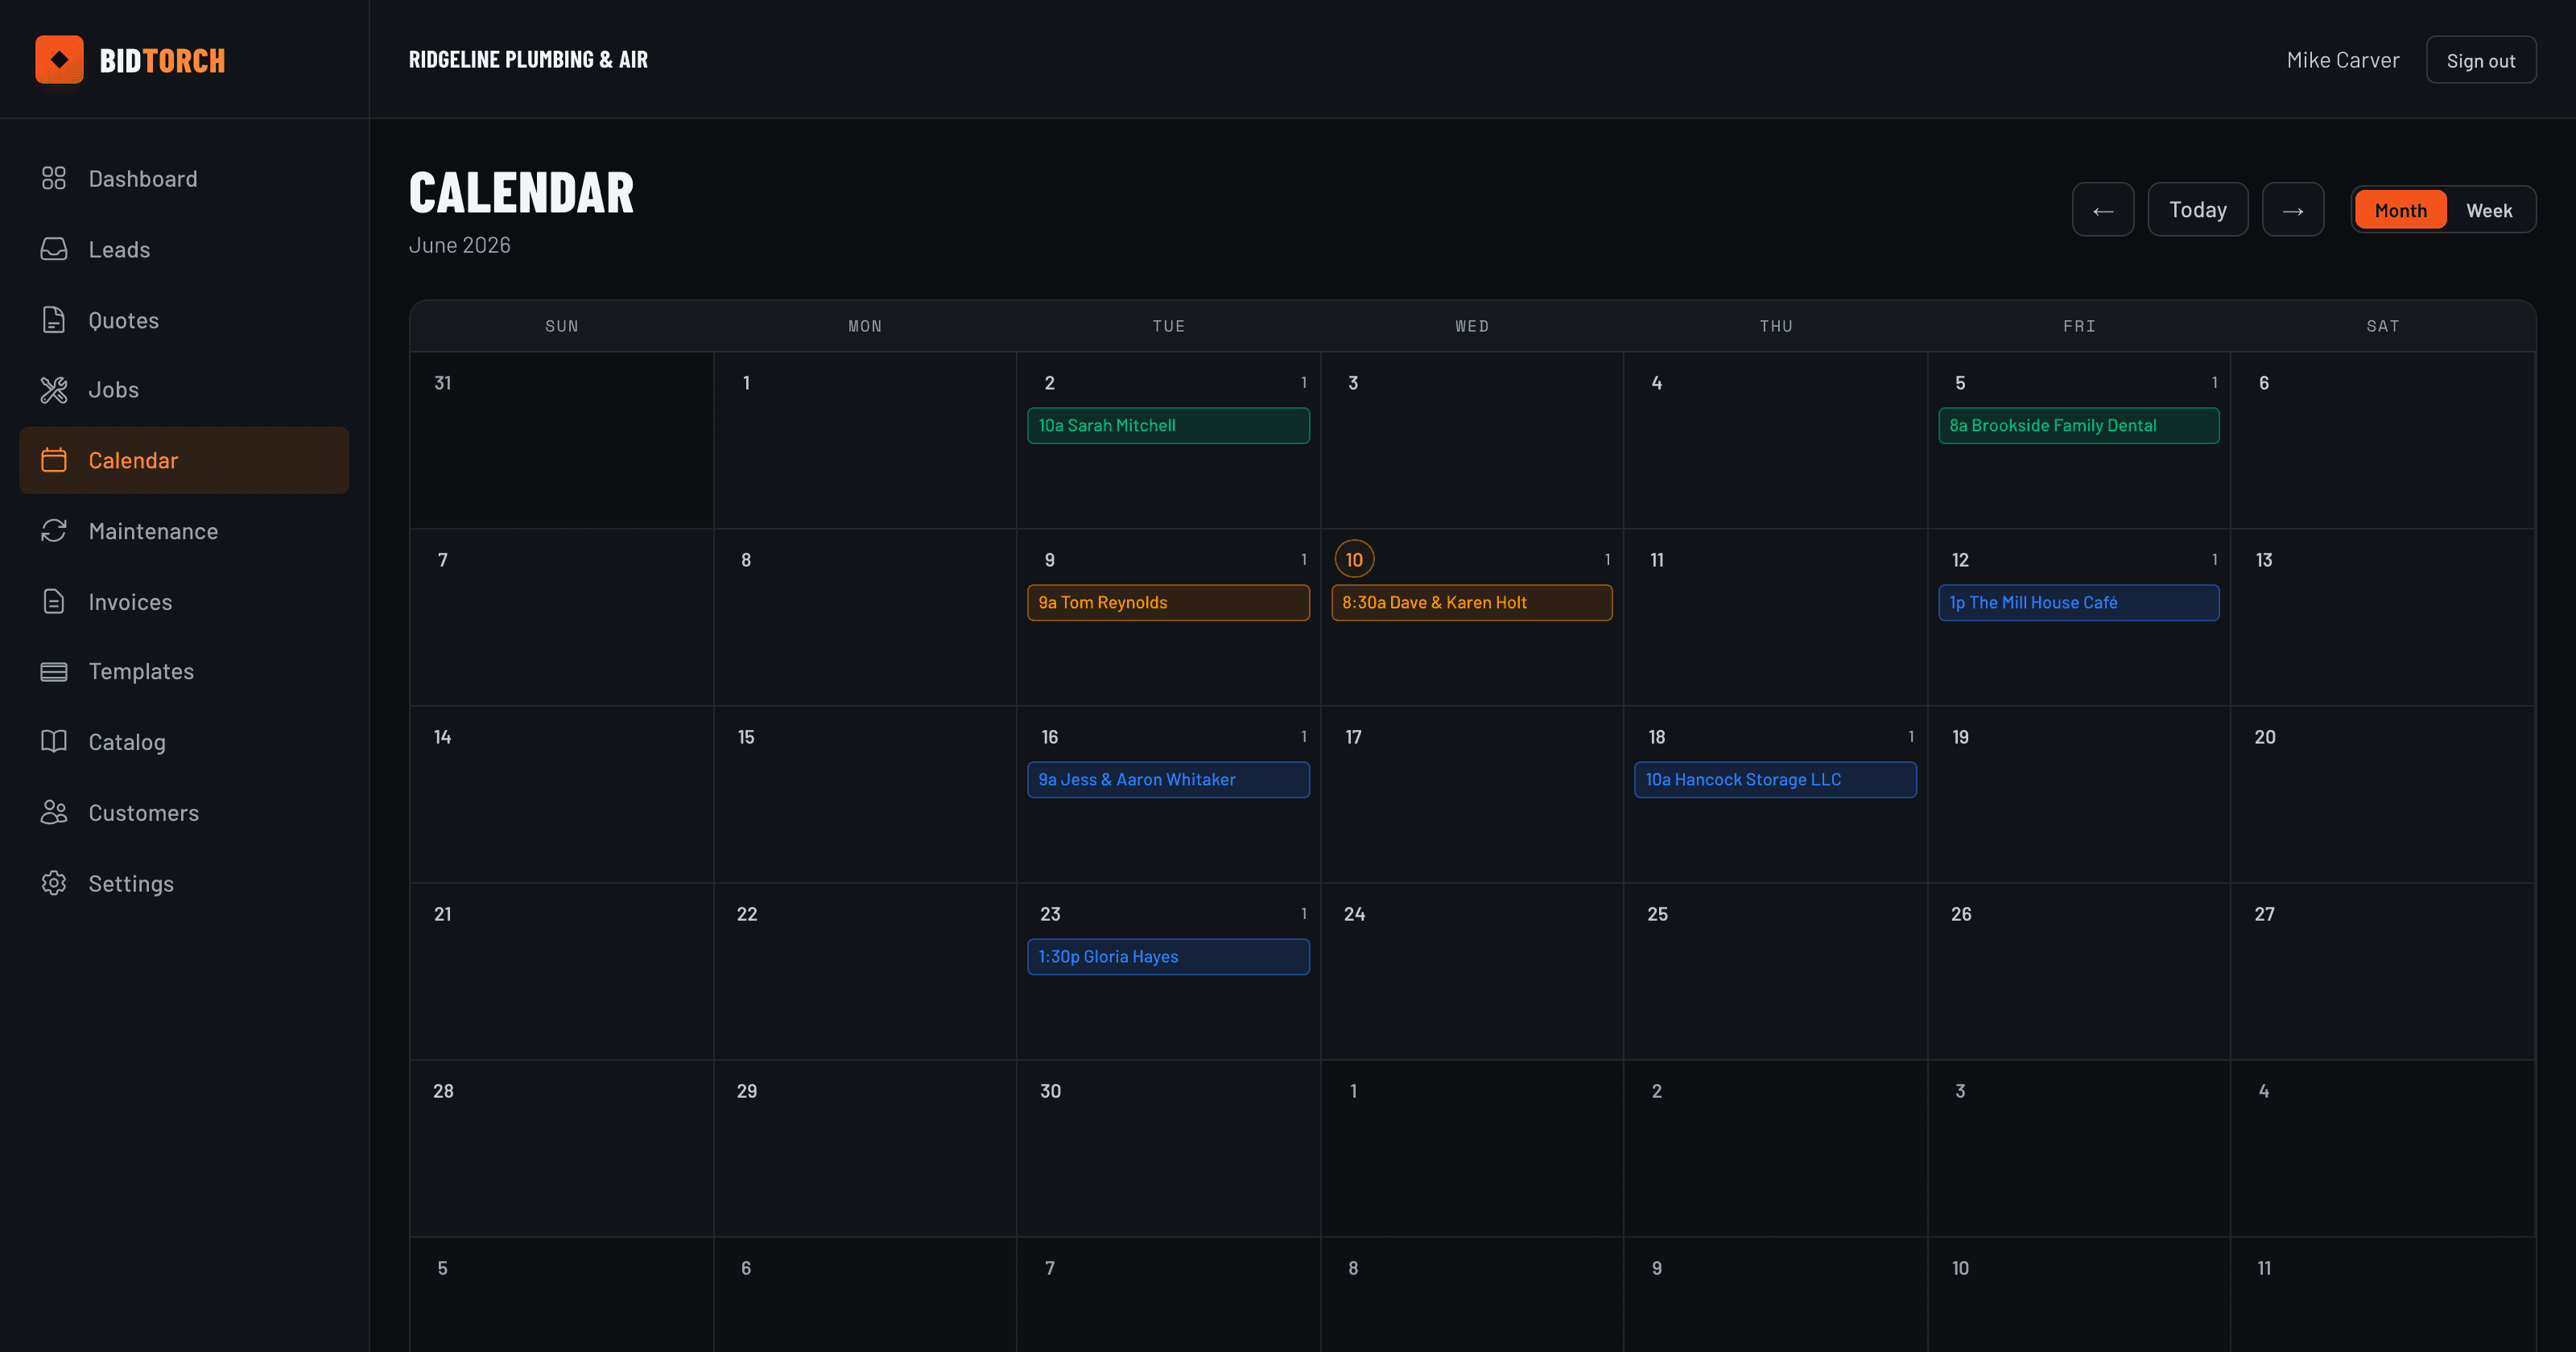Go to previous month with the left arrow
Screen dimensions: 2576x1352
(2103, 210)
